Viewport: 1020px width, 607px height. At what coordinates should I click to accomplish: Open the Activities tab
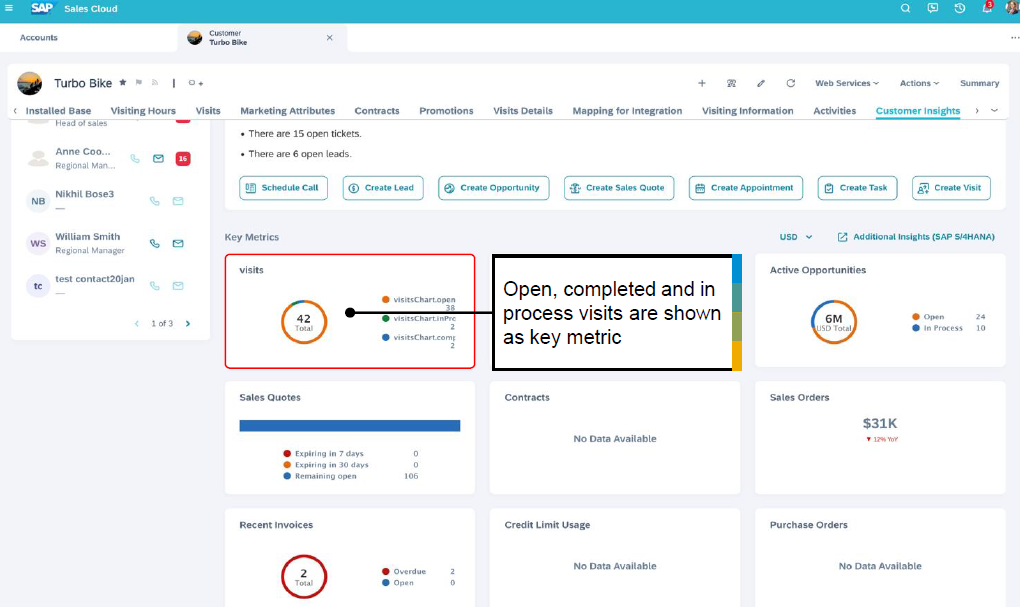coord(835,111)
